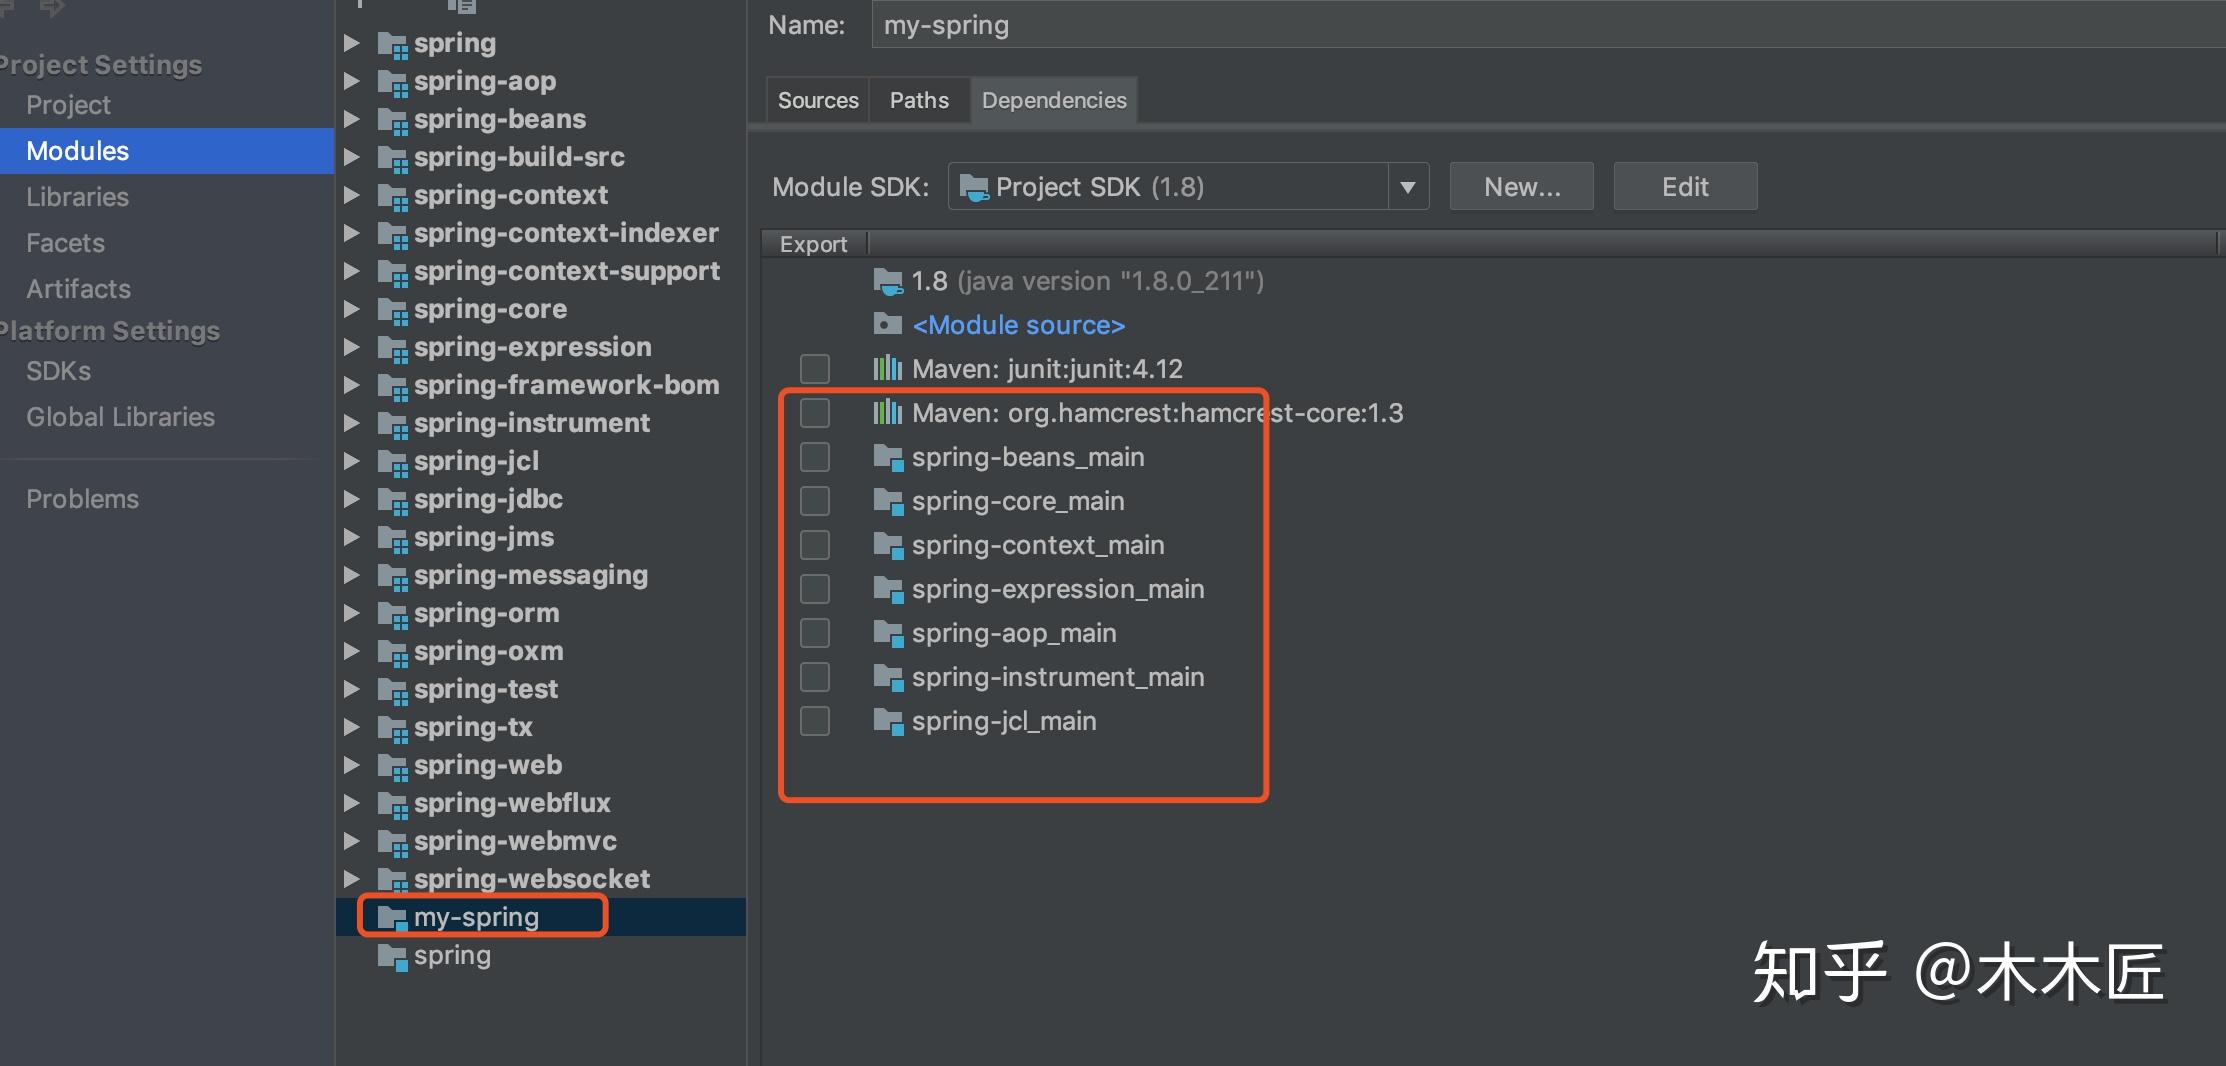Viewport: 2226px width, 1066px height.
Task: Click the Export column header
Action: coord(814,244)
